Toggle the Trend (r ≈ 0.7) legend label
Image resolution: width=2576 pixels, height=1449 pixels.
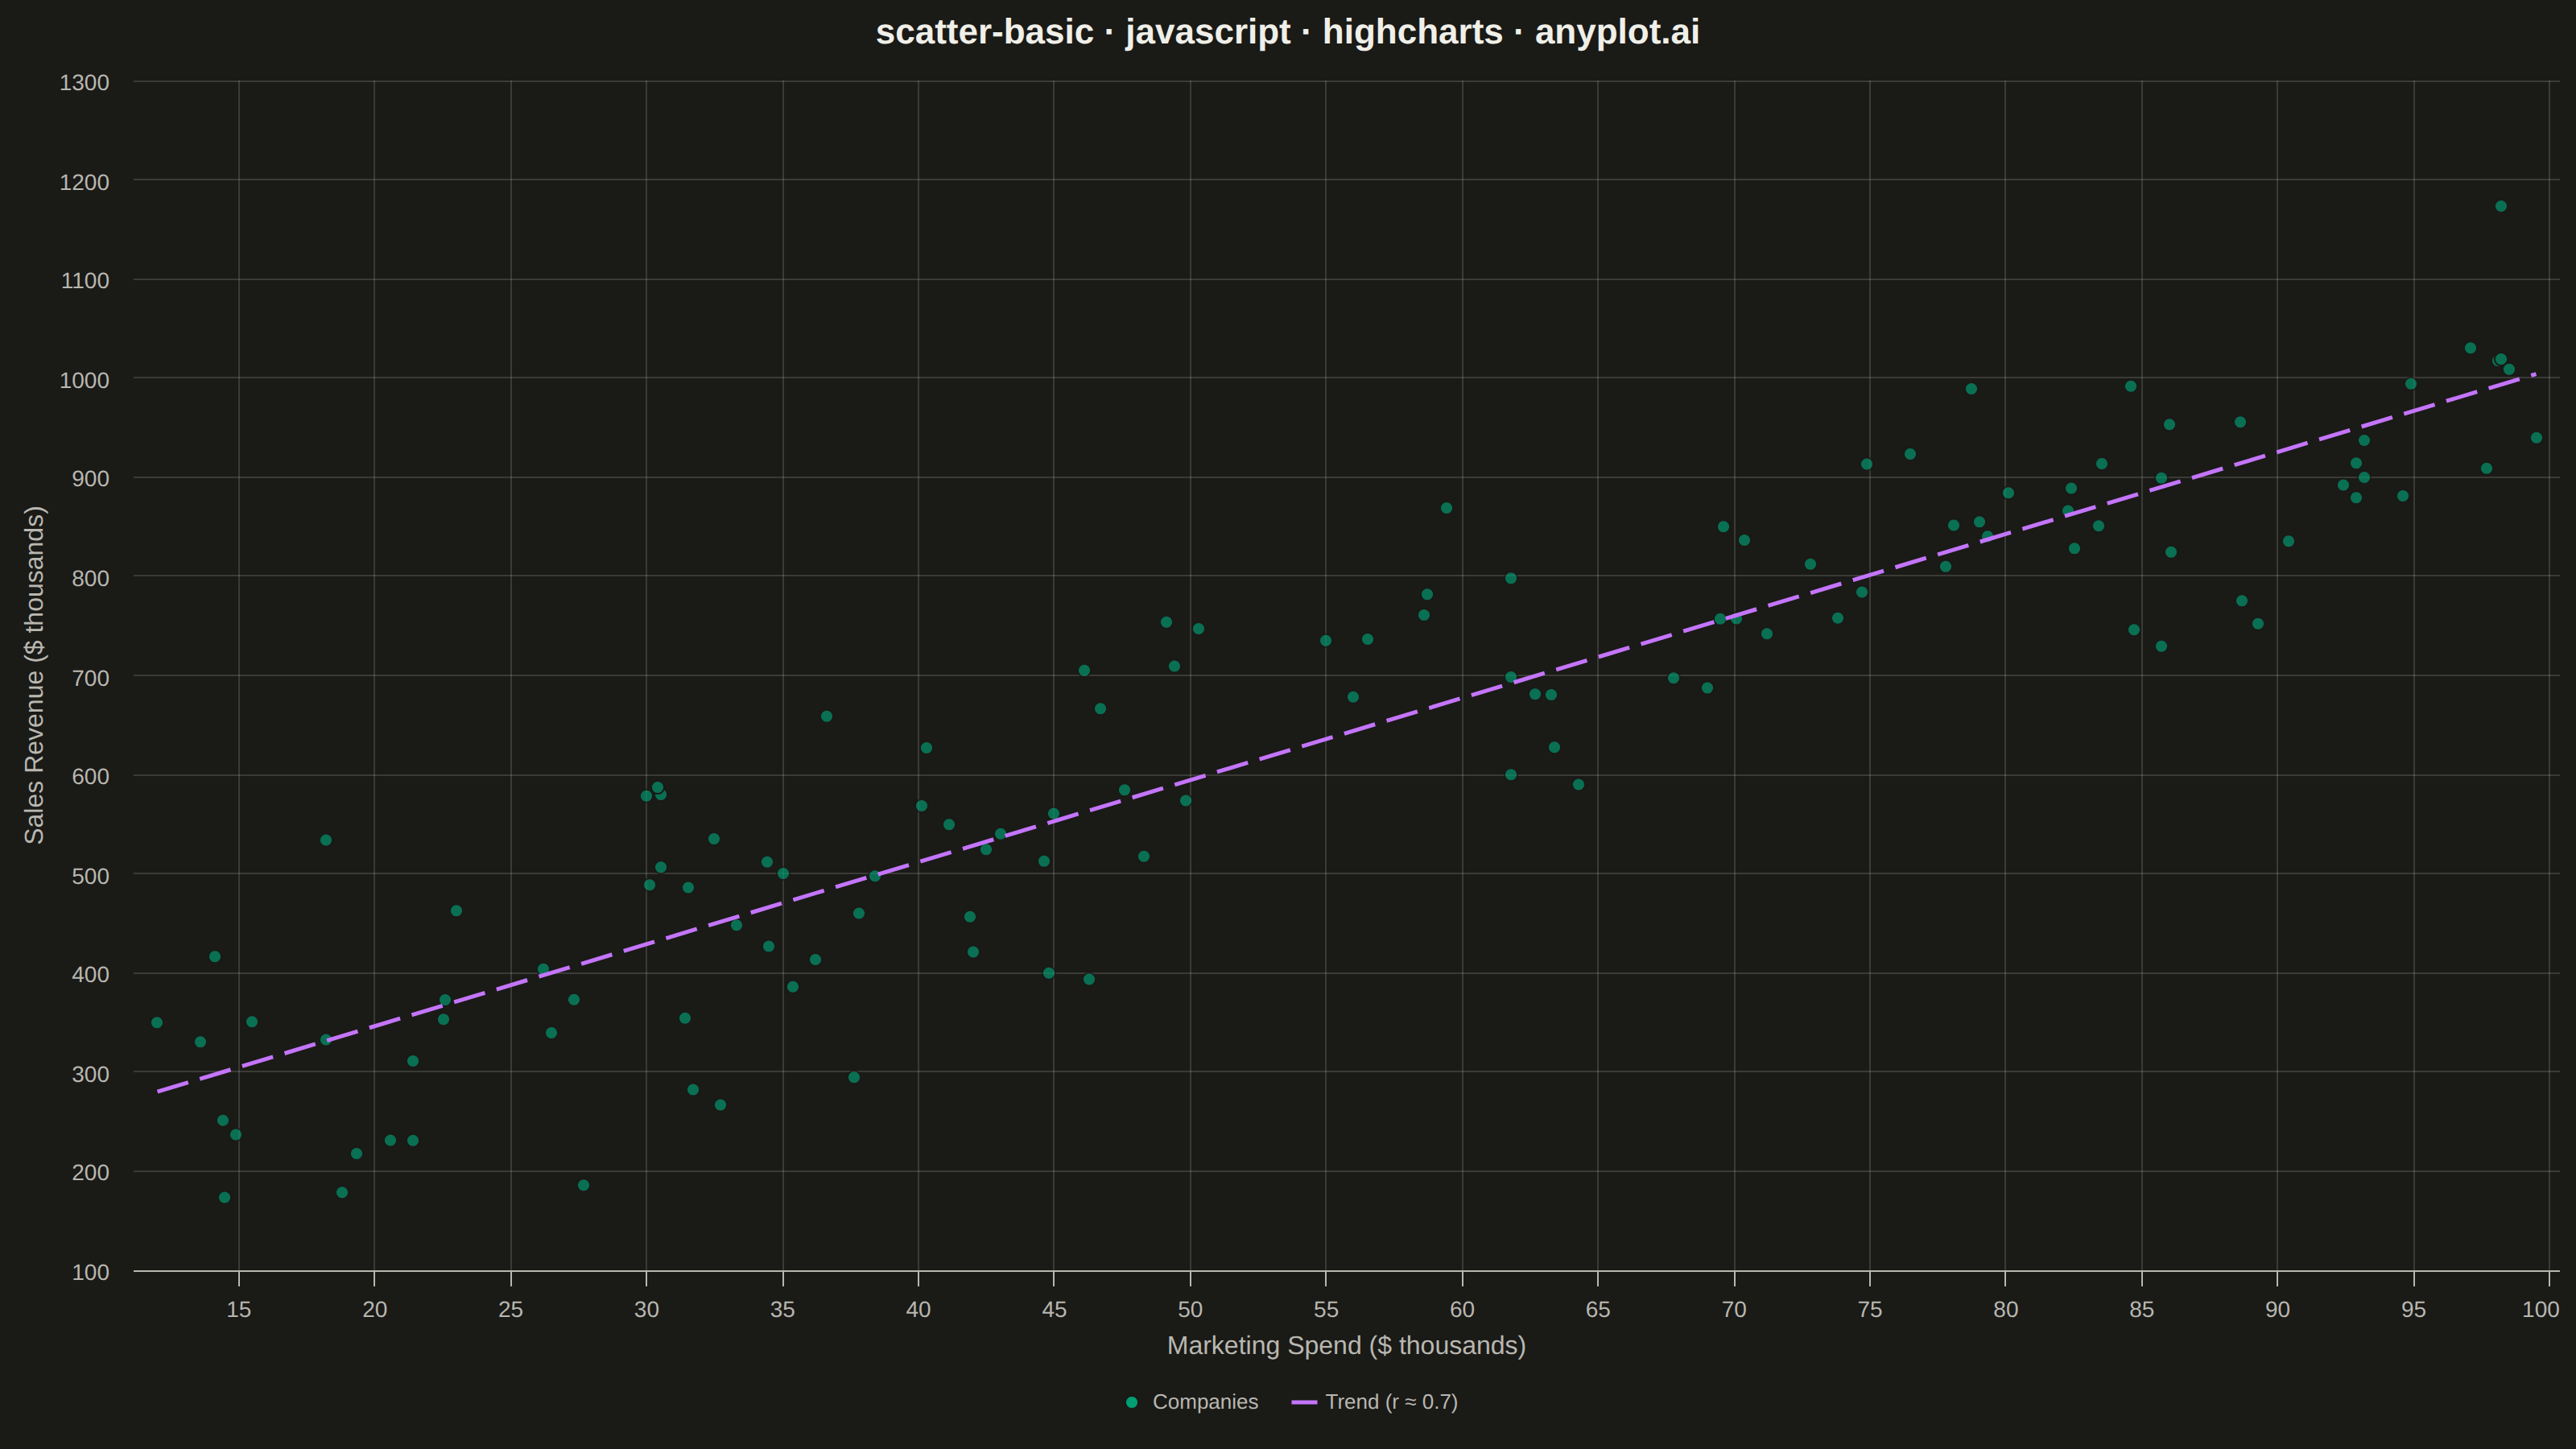pos(1391,1402)
